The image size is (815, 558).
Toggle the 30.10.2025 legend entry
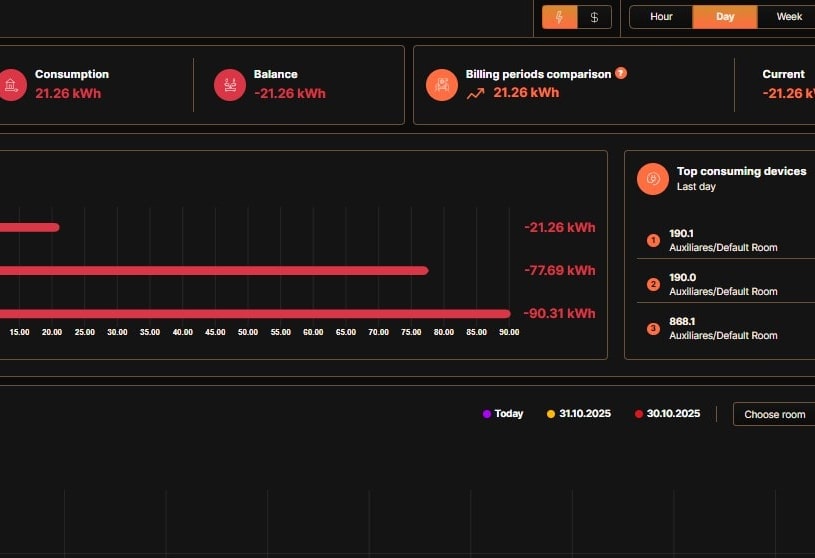point(667,414)
